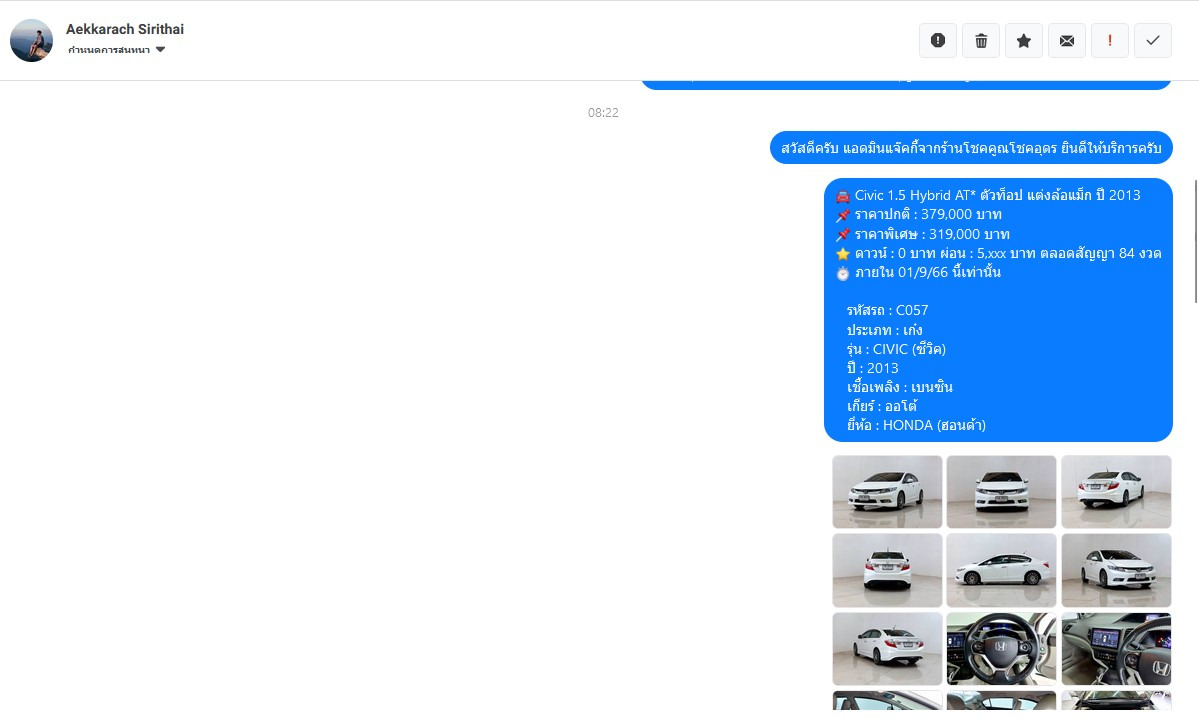Screen dimensions: 1199x719
Task: Flag conversation with red exclamation icon
Action: pos(1110,41)
